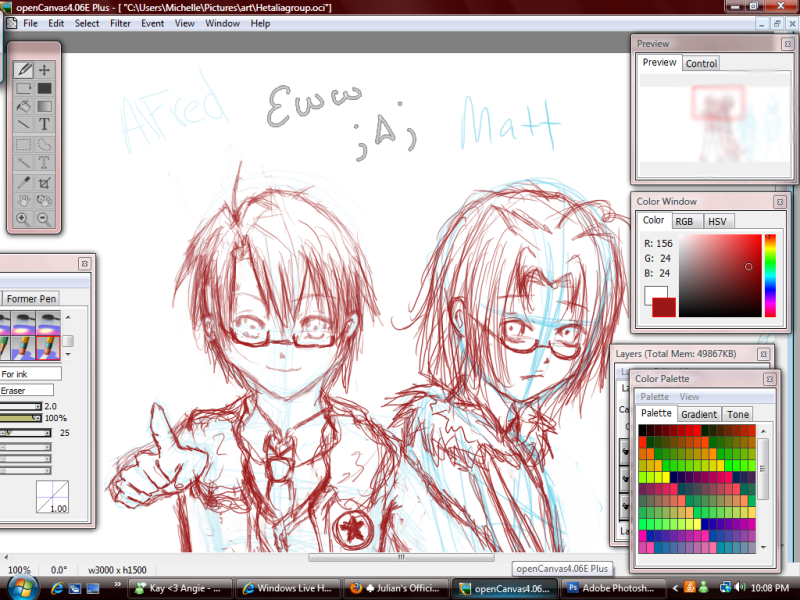Open the File menu
The height and width of the screenshot is (600, 800).
[x=30, y=23]
